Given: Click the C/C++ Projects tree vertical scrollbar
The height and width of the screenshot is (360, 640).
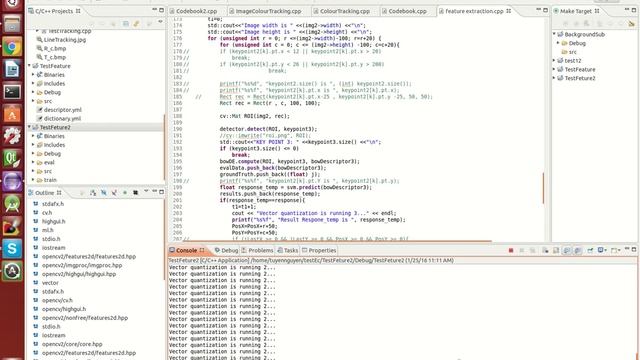Looking at the screenshot, I should coord(164,147).
